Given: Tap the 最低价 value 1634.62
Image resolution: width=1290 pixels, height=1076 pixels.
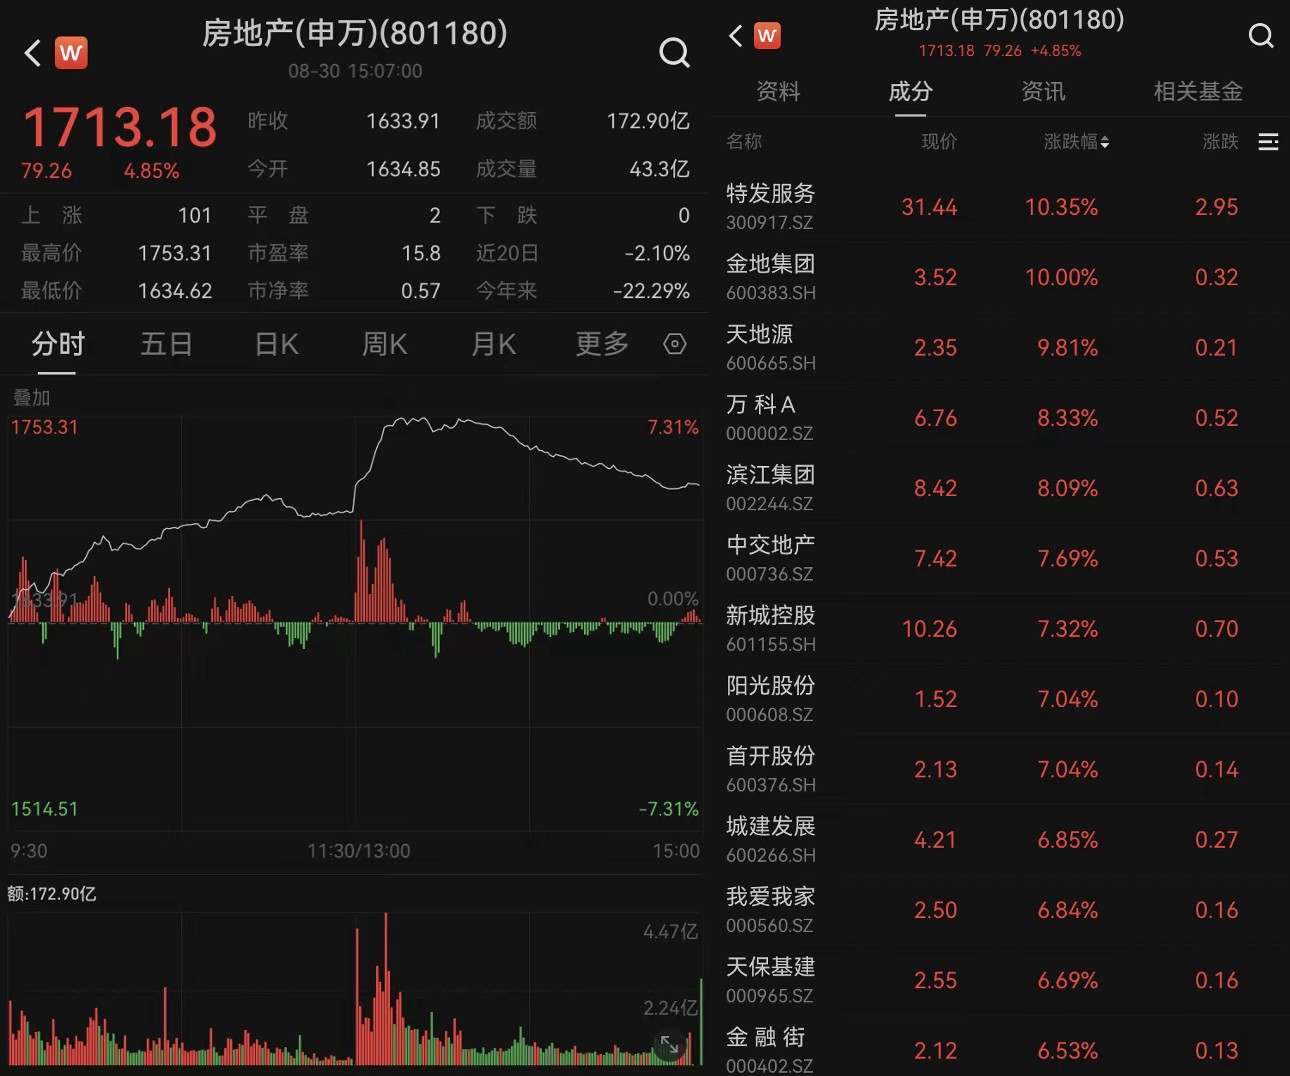Looking at the screenshot, I should pos(175,291).
